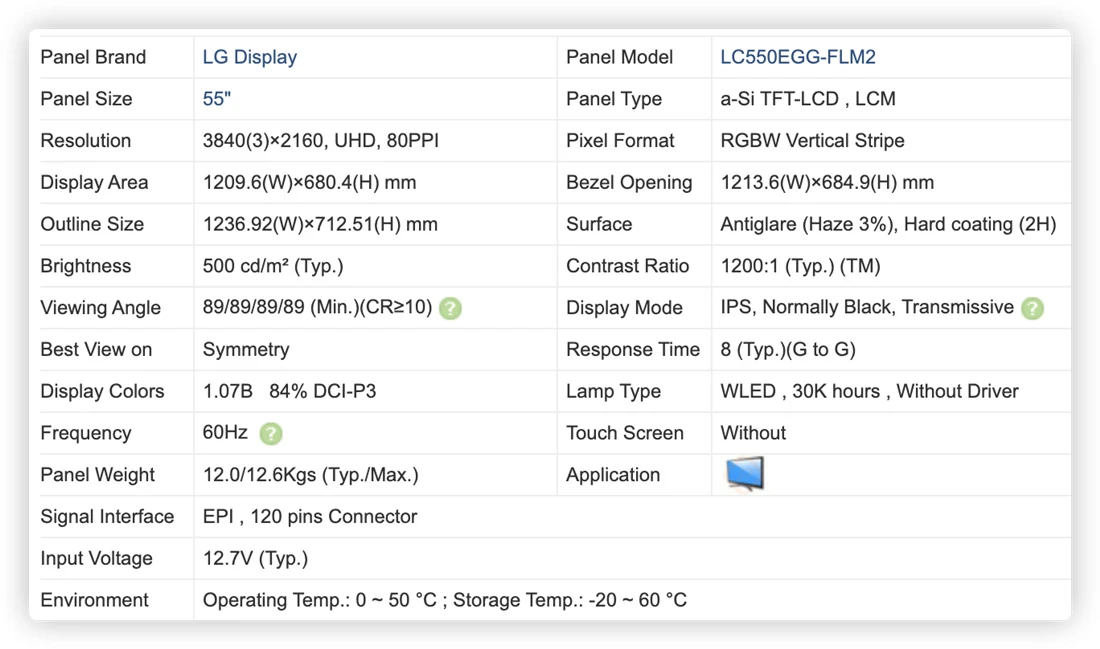Screen dimensions: 1100x649
Task: Select viewing angle 89/89/89/89 (Min.)(CR≥10)
Action: pyautogui.click(x=317, y=307)
